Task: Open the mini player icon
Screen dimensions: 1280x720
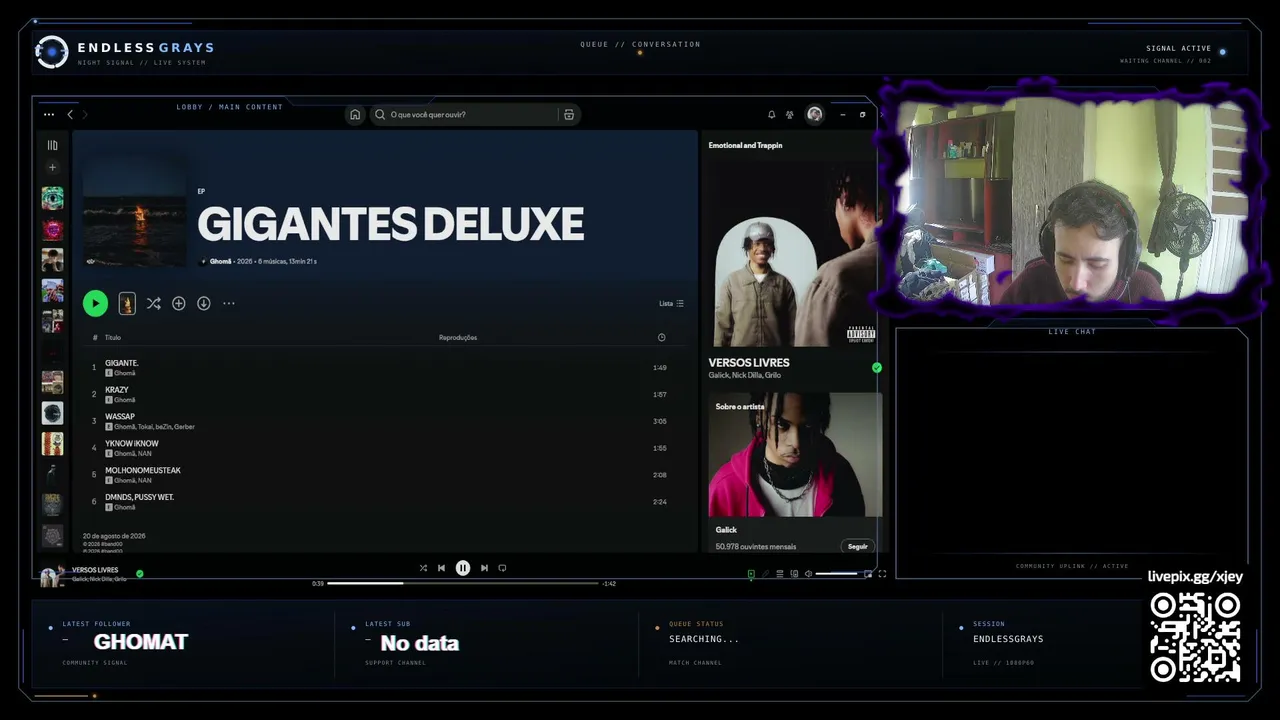Action: [868, 574]
